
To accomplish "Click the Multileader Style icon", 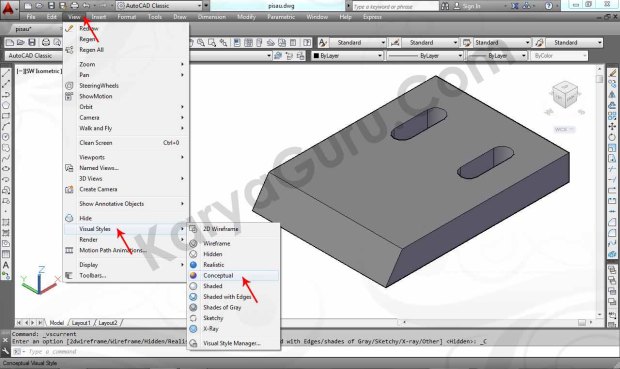I will pos(539,42).
